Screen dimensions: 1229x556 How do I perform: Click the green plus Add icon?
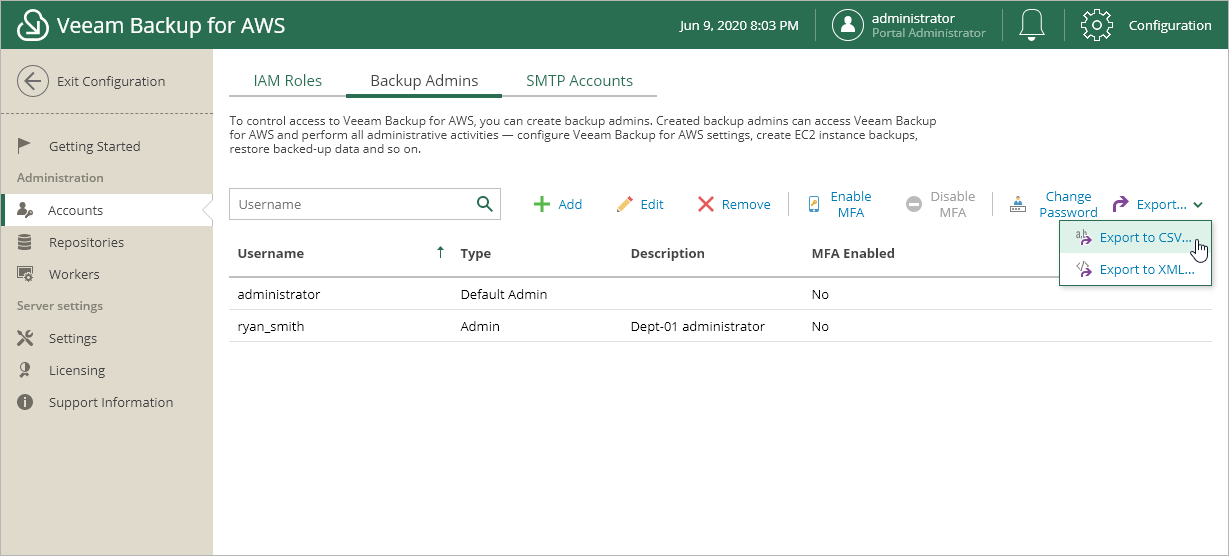(541, 204)
